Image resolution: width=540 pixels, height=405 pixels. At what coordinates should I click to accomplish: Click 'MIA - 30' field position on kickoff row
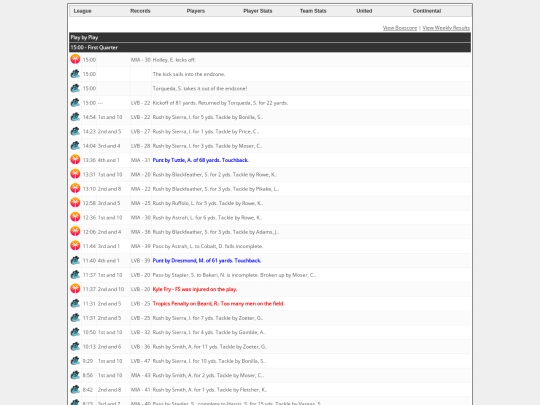tap(141, 60)
